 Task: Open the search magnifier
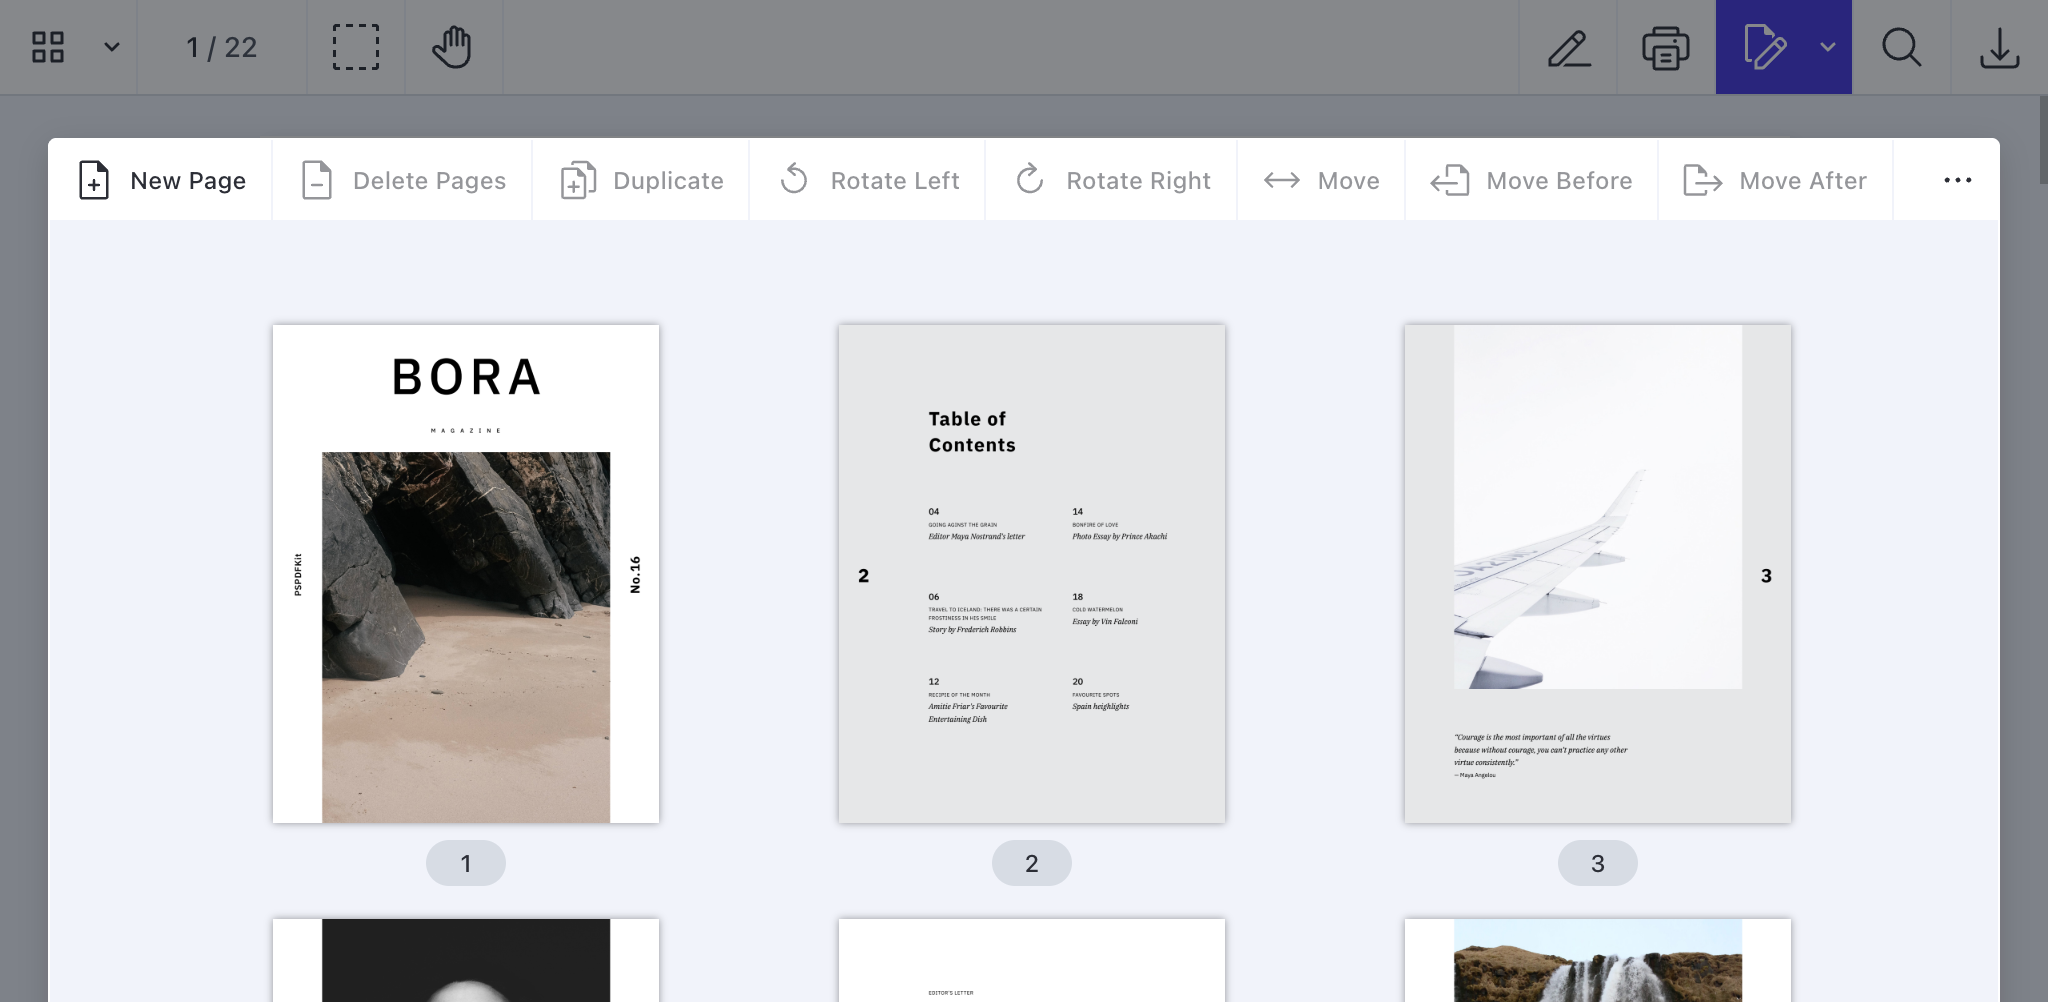(1901, 47)
